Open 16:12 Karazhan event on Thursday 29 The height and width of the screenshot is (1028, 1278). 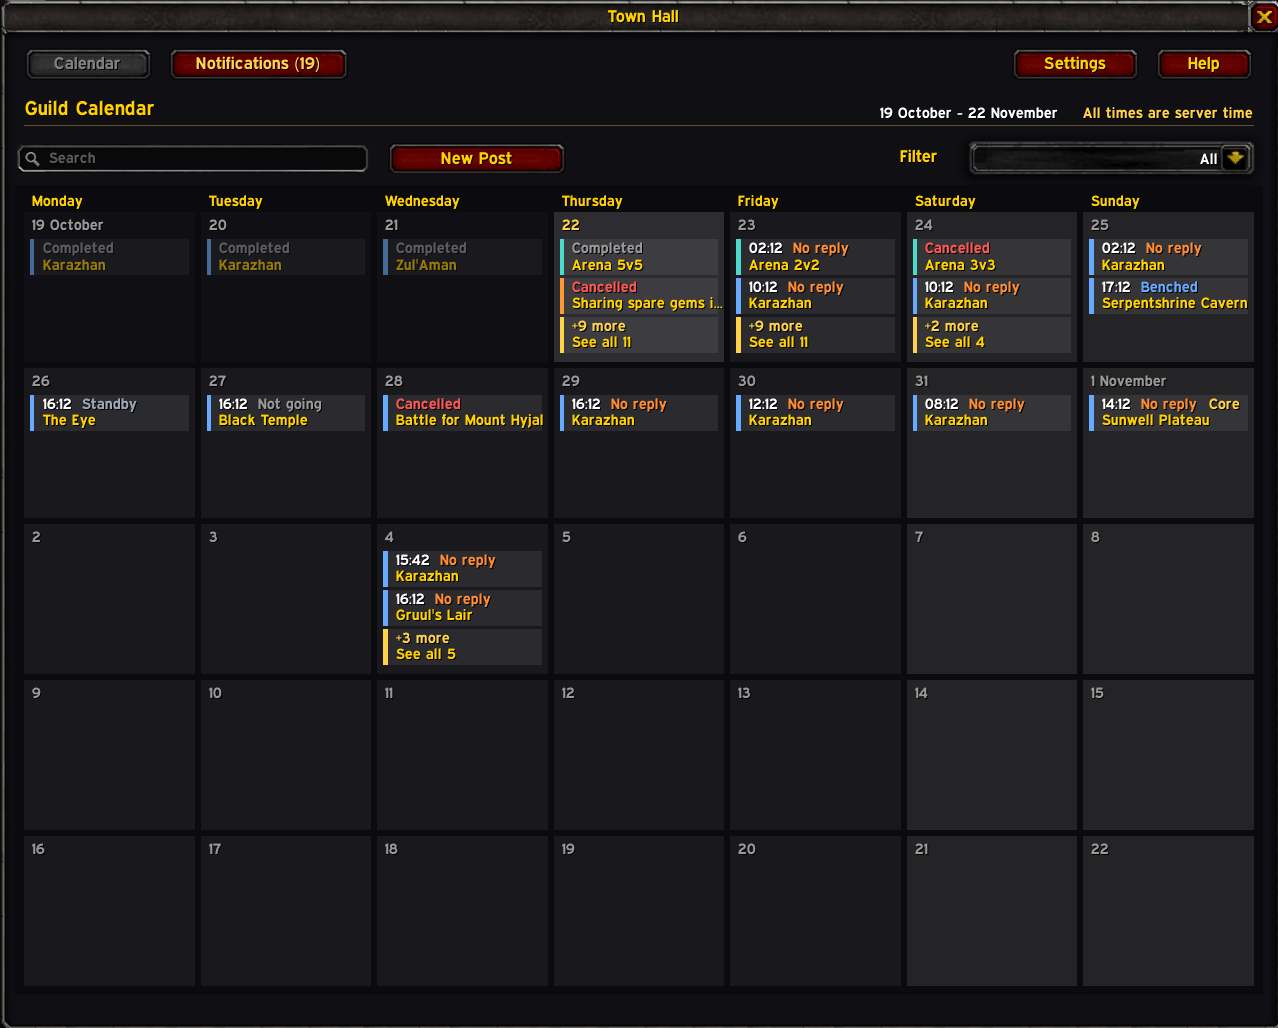coord(639,413)
